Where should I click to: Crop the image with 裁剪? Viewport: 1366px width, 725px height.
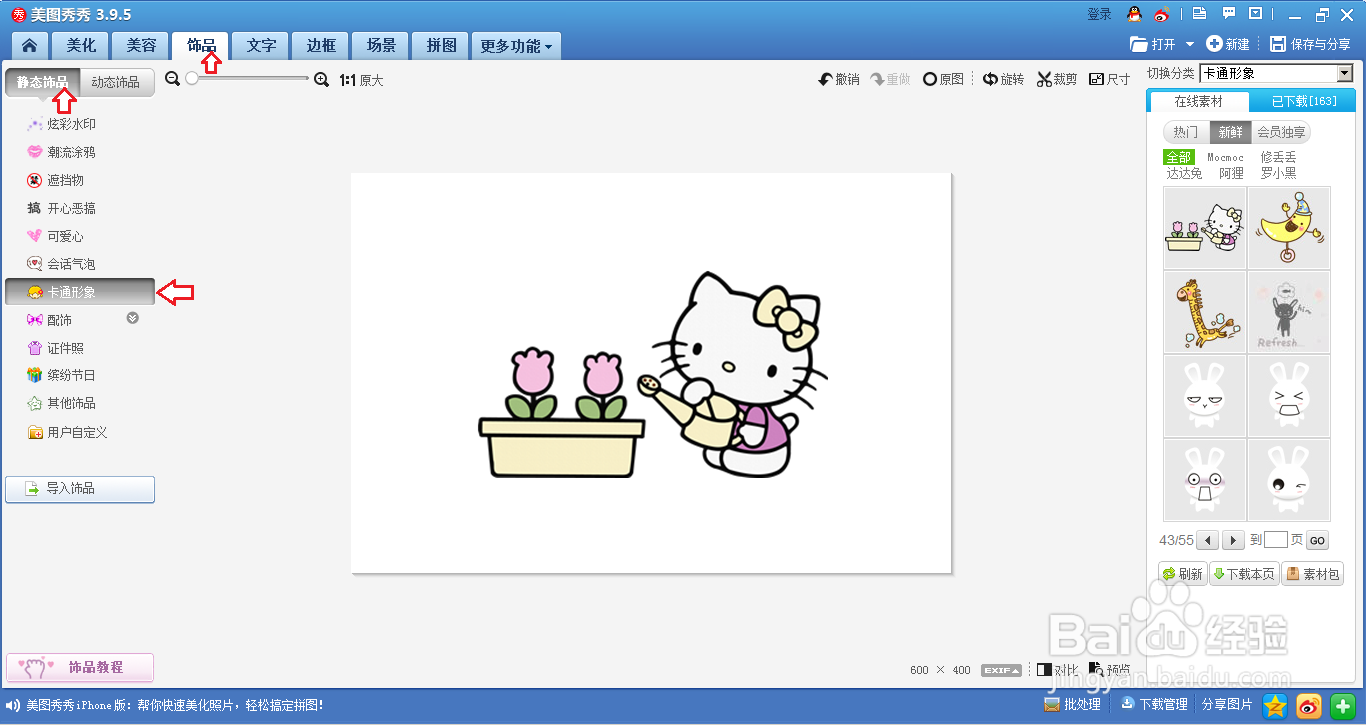point(1057,79)
